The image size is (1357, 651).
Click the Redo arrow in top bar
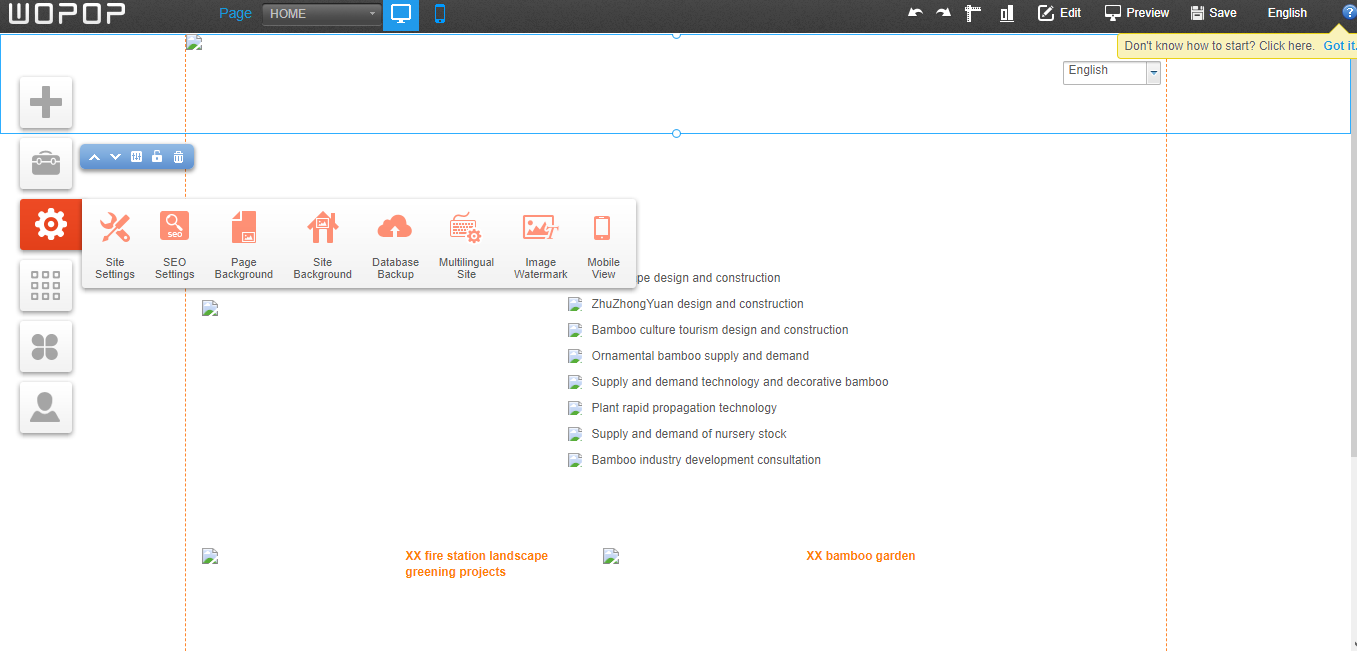pos(943,13)
